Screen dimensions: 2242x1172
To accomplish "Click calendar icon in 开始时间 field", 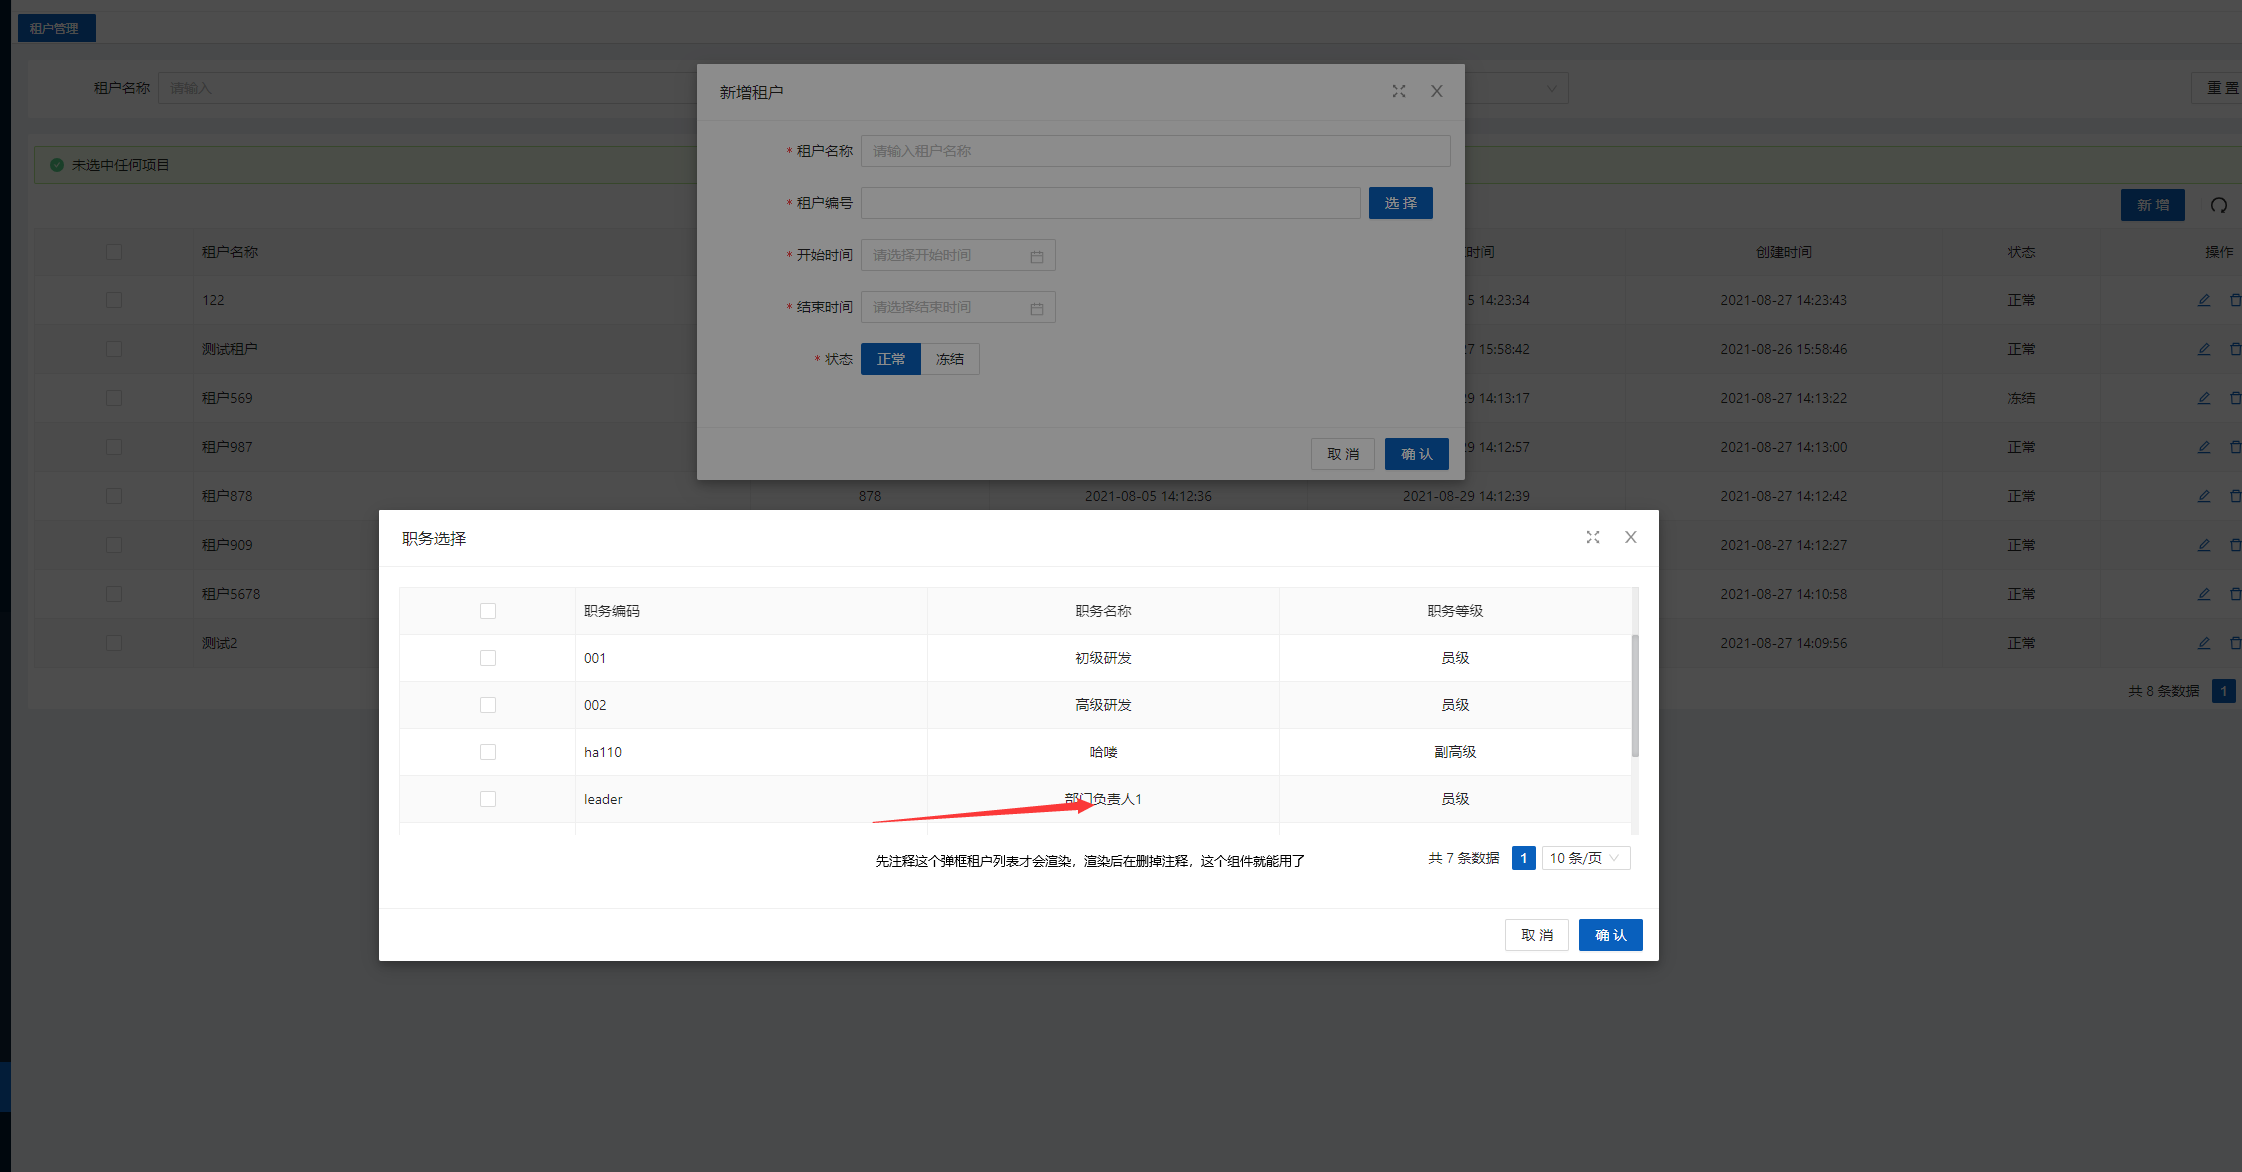I will 1037,256.
